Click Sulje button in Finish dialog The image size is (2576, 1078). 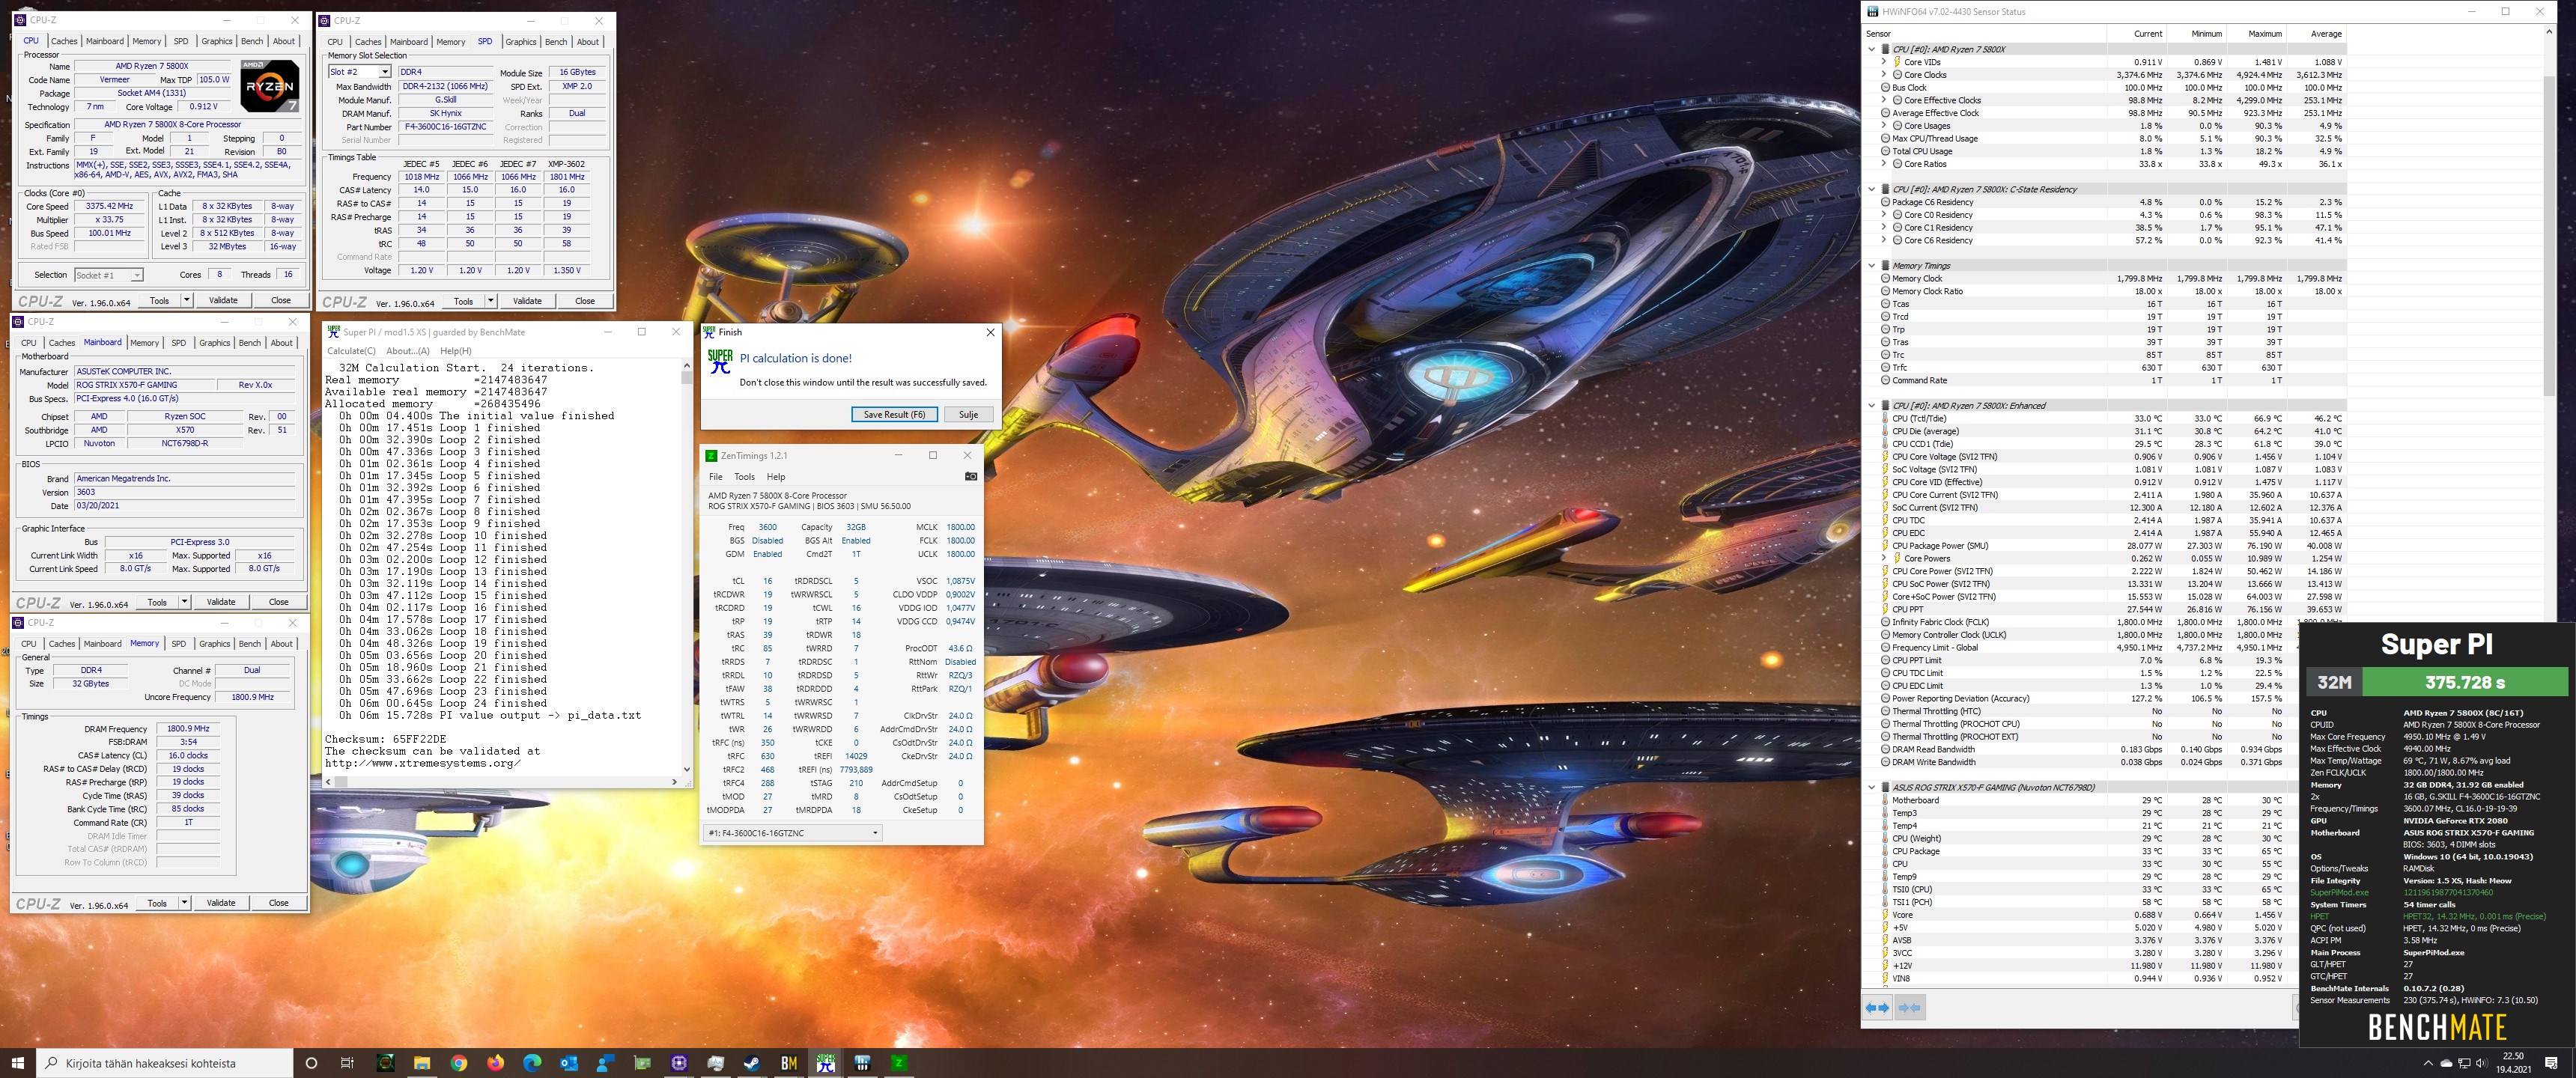[x=968, y=414]
